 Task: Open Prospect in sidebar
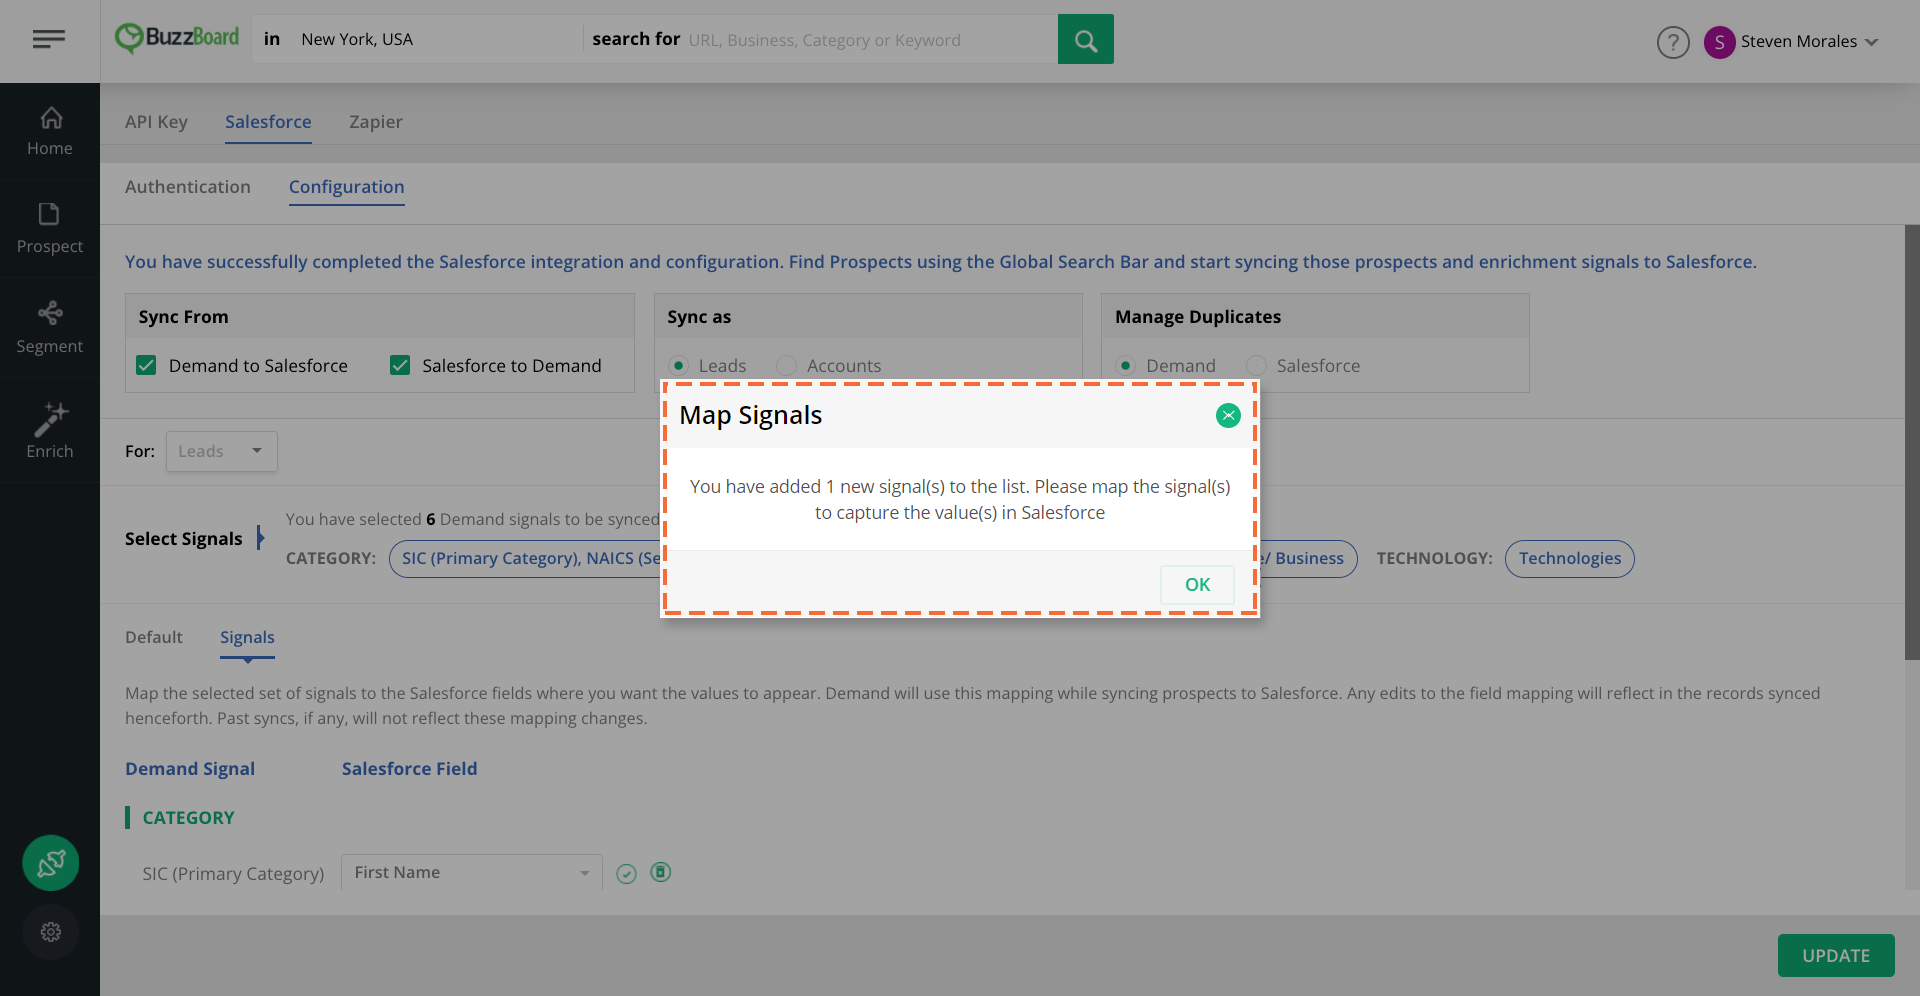click(50, 229)
